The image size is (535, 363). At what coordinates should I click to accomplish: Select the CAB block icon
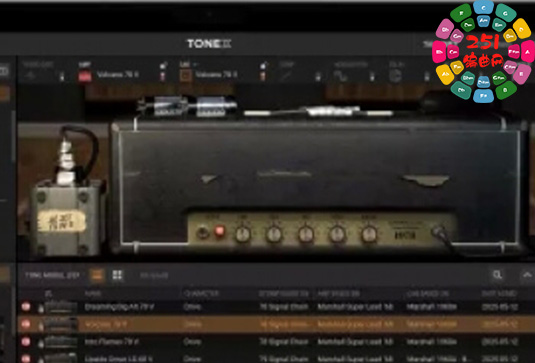point(186,75)
